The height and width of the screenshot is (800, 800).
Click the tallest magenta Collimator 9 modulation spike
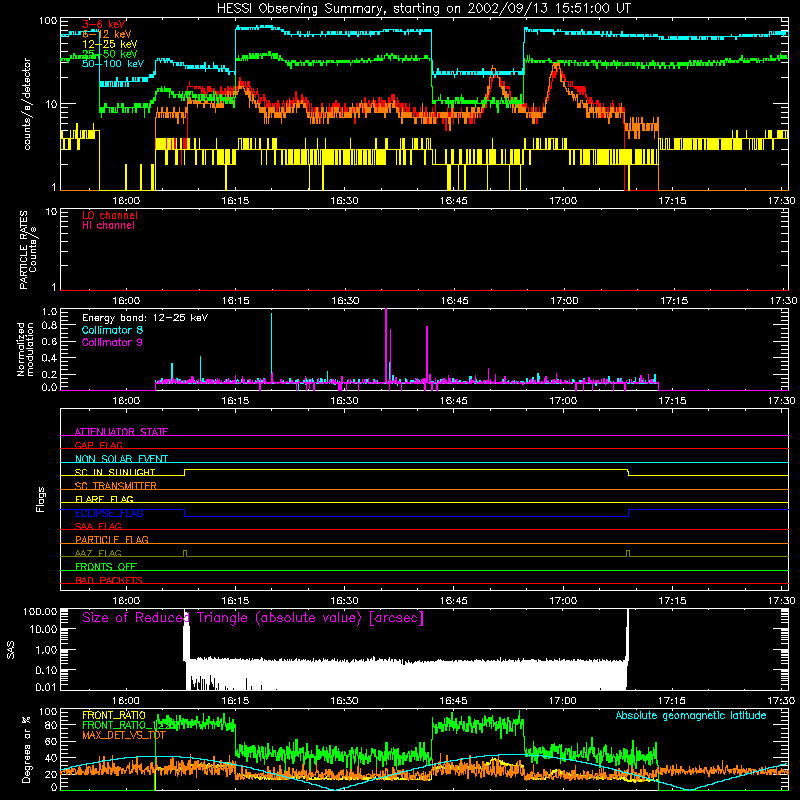tap(386, 347)
